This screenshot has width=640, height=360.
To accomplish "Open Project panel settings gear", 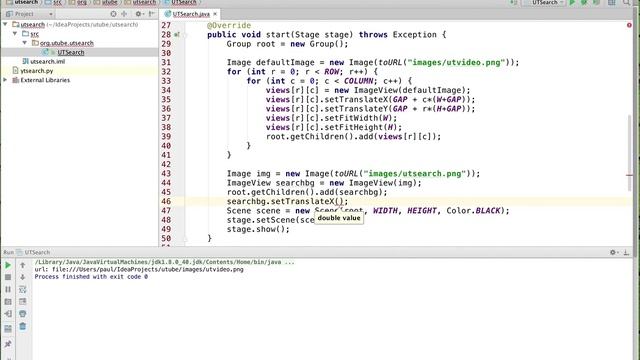I will point(139,14).
